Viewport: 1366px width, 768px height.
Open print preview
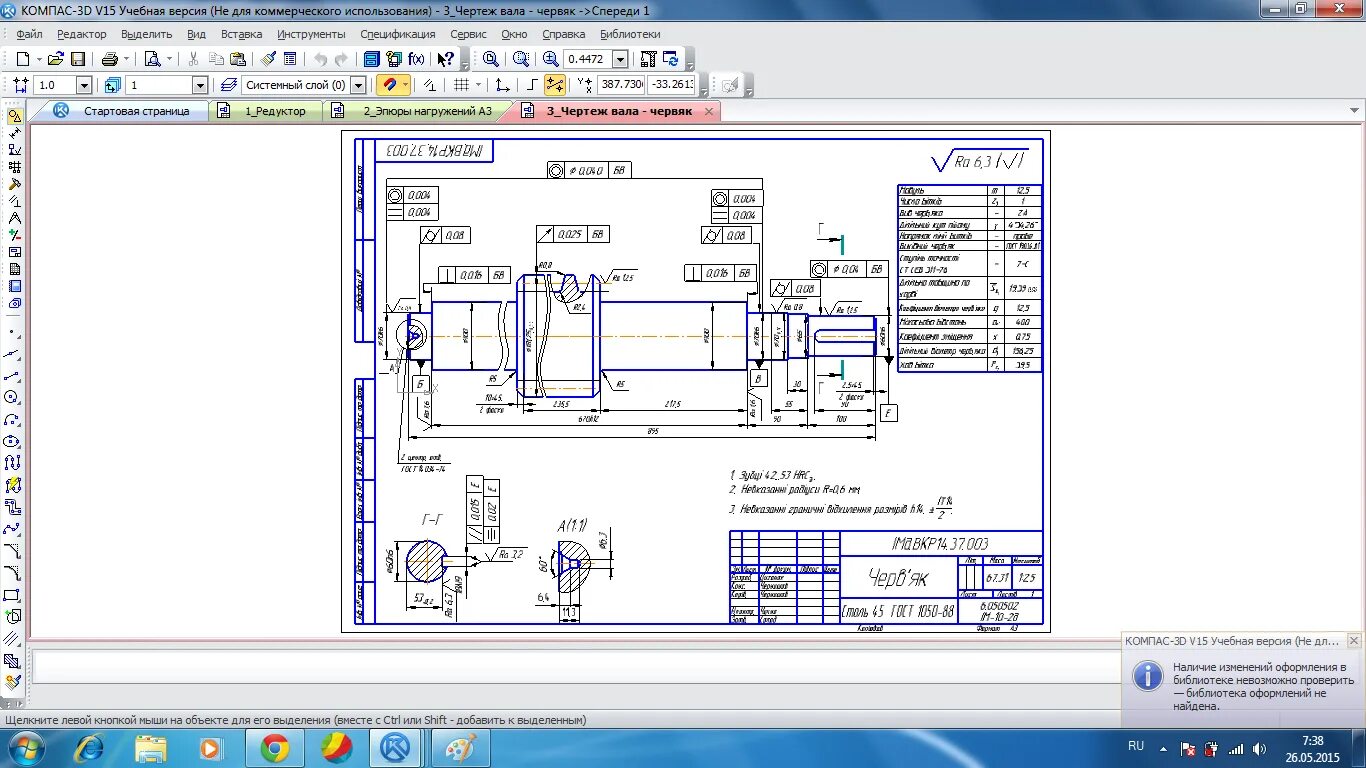point(152,59)
